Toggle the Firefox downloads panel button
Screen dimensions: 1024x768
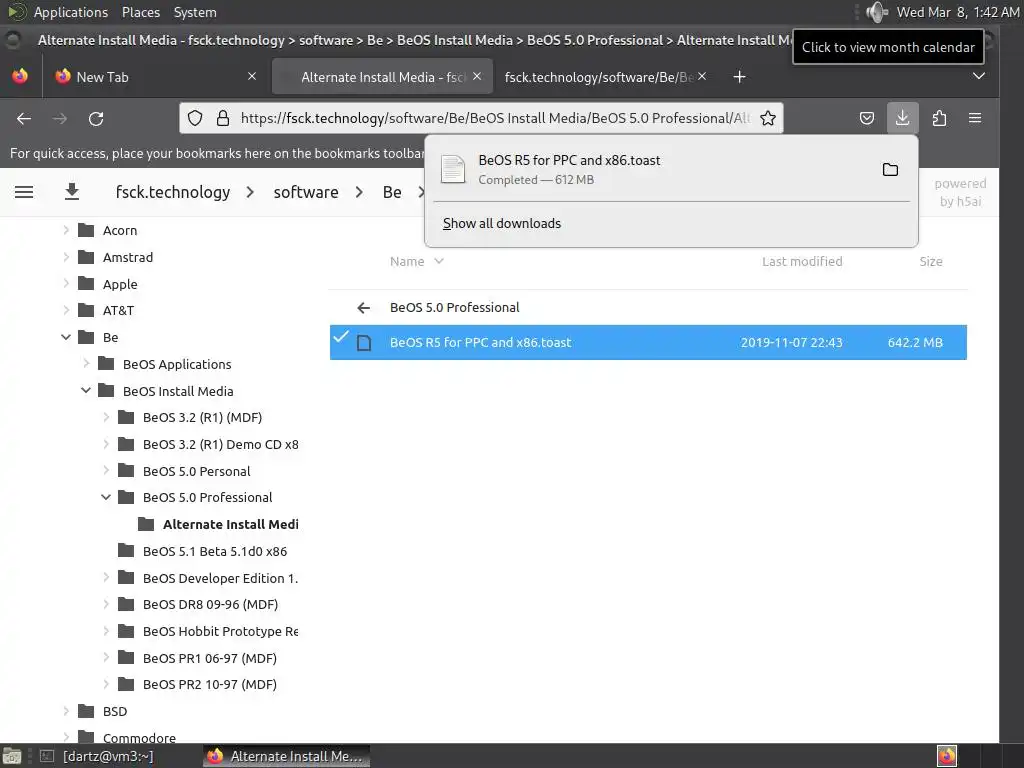[x=903, y=118]
